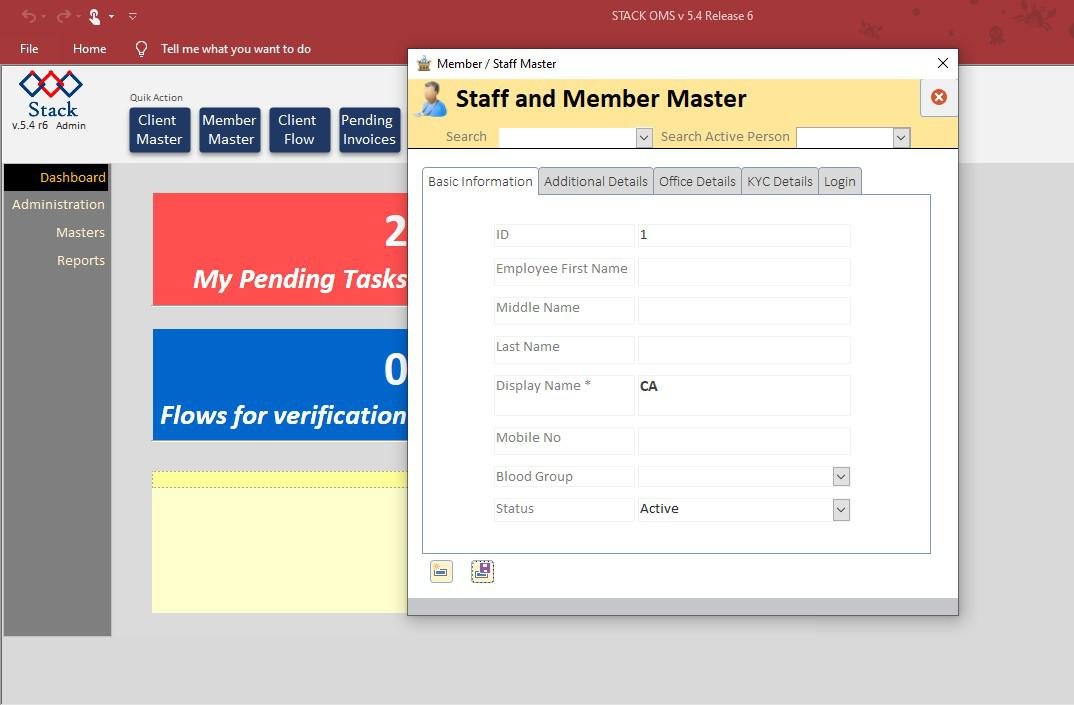Viewport: 1074px width, 705px height.
Task: Click the Admin user label
Action: (71, 125)
